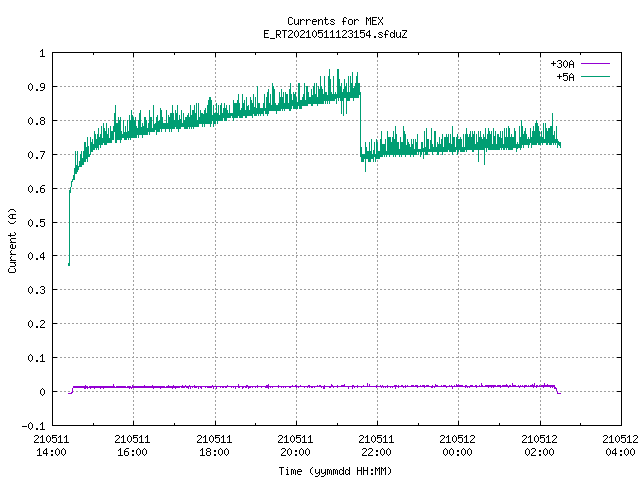This screenshot has width=640, height=480.
Task: Click the chart title 'Currents for MEX'
Action: [335, 21]
